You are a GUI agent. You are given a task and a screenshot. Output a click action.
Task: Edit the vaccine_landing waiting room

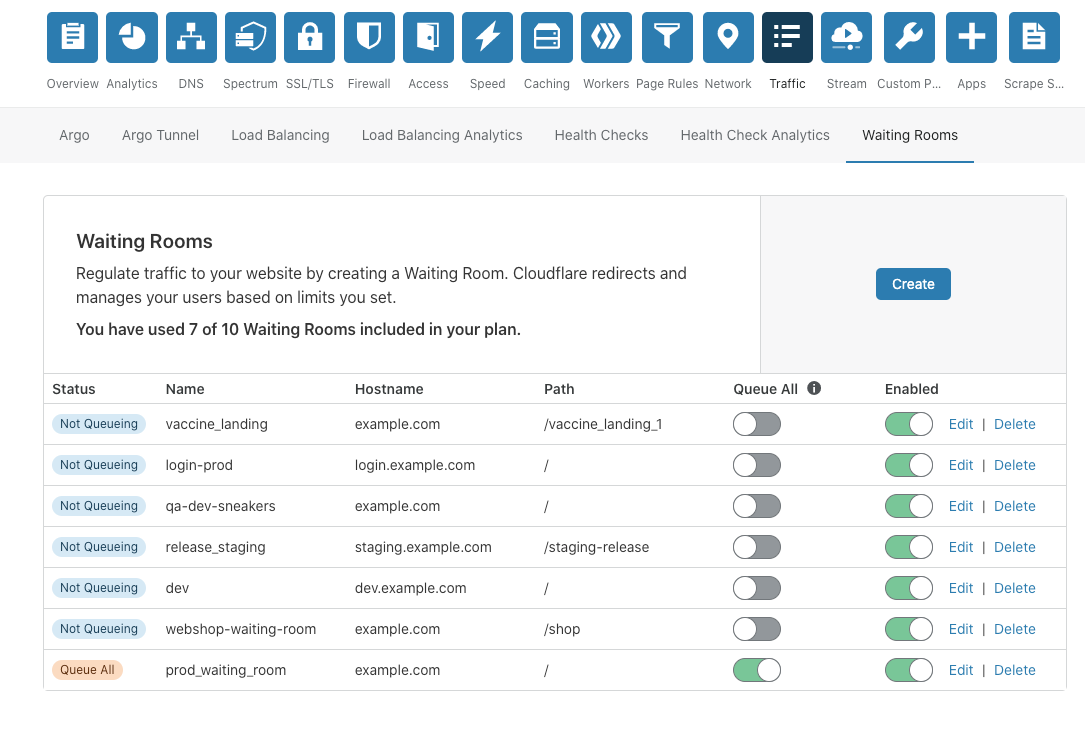[960, 424]
